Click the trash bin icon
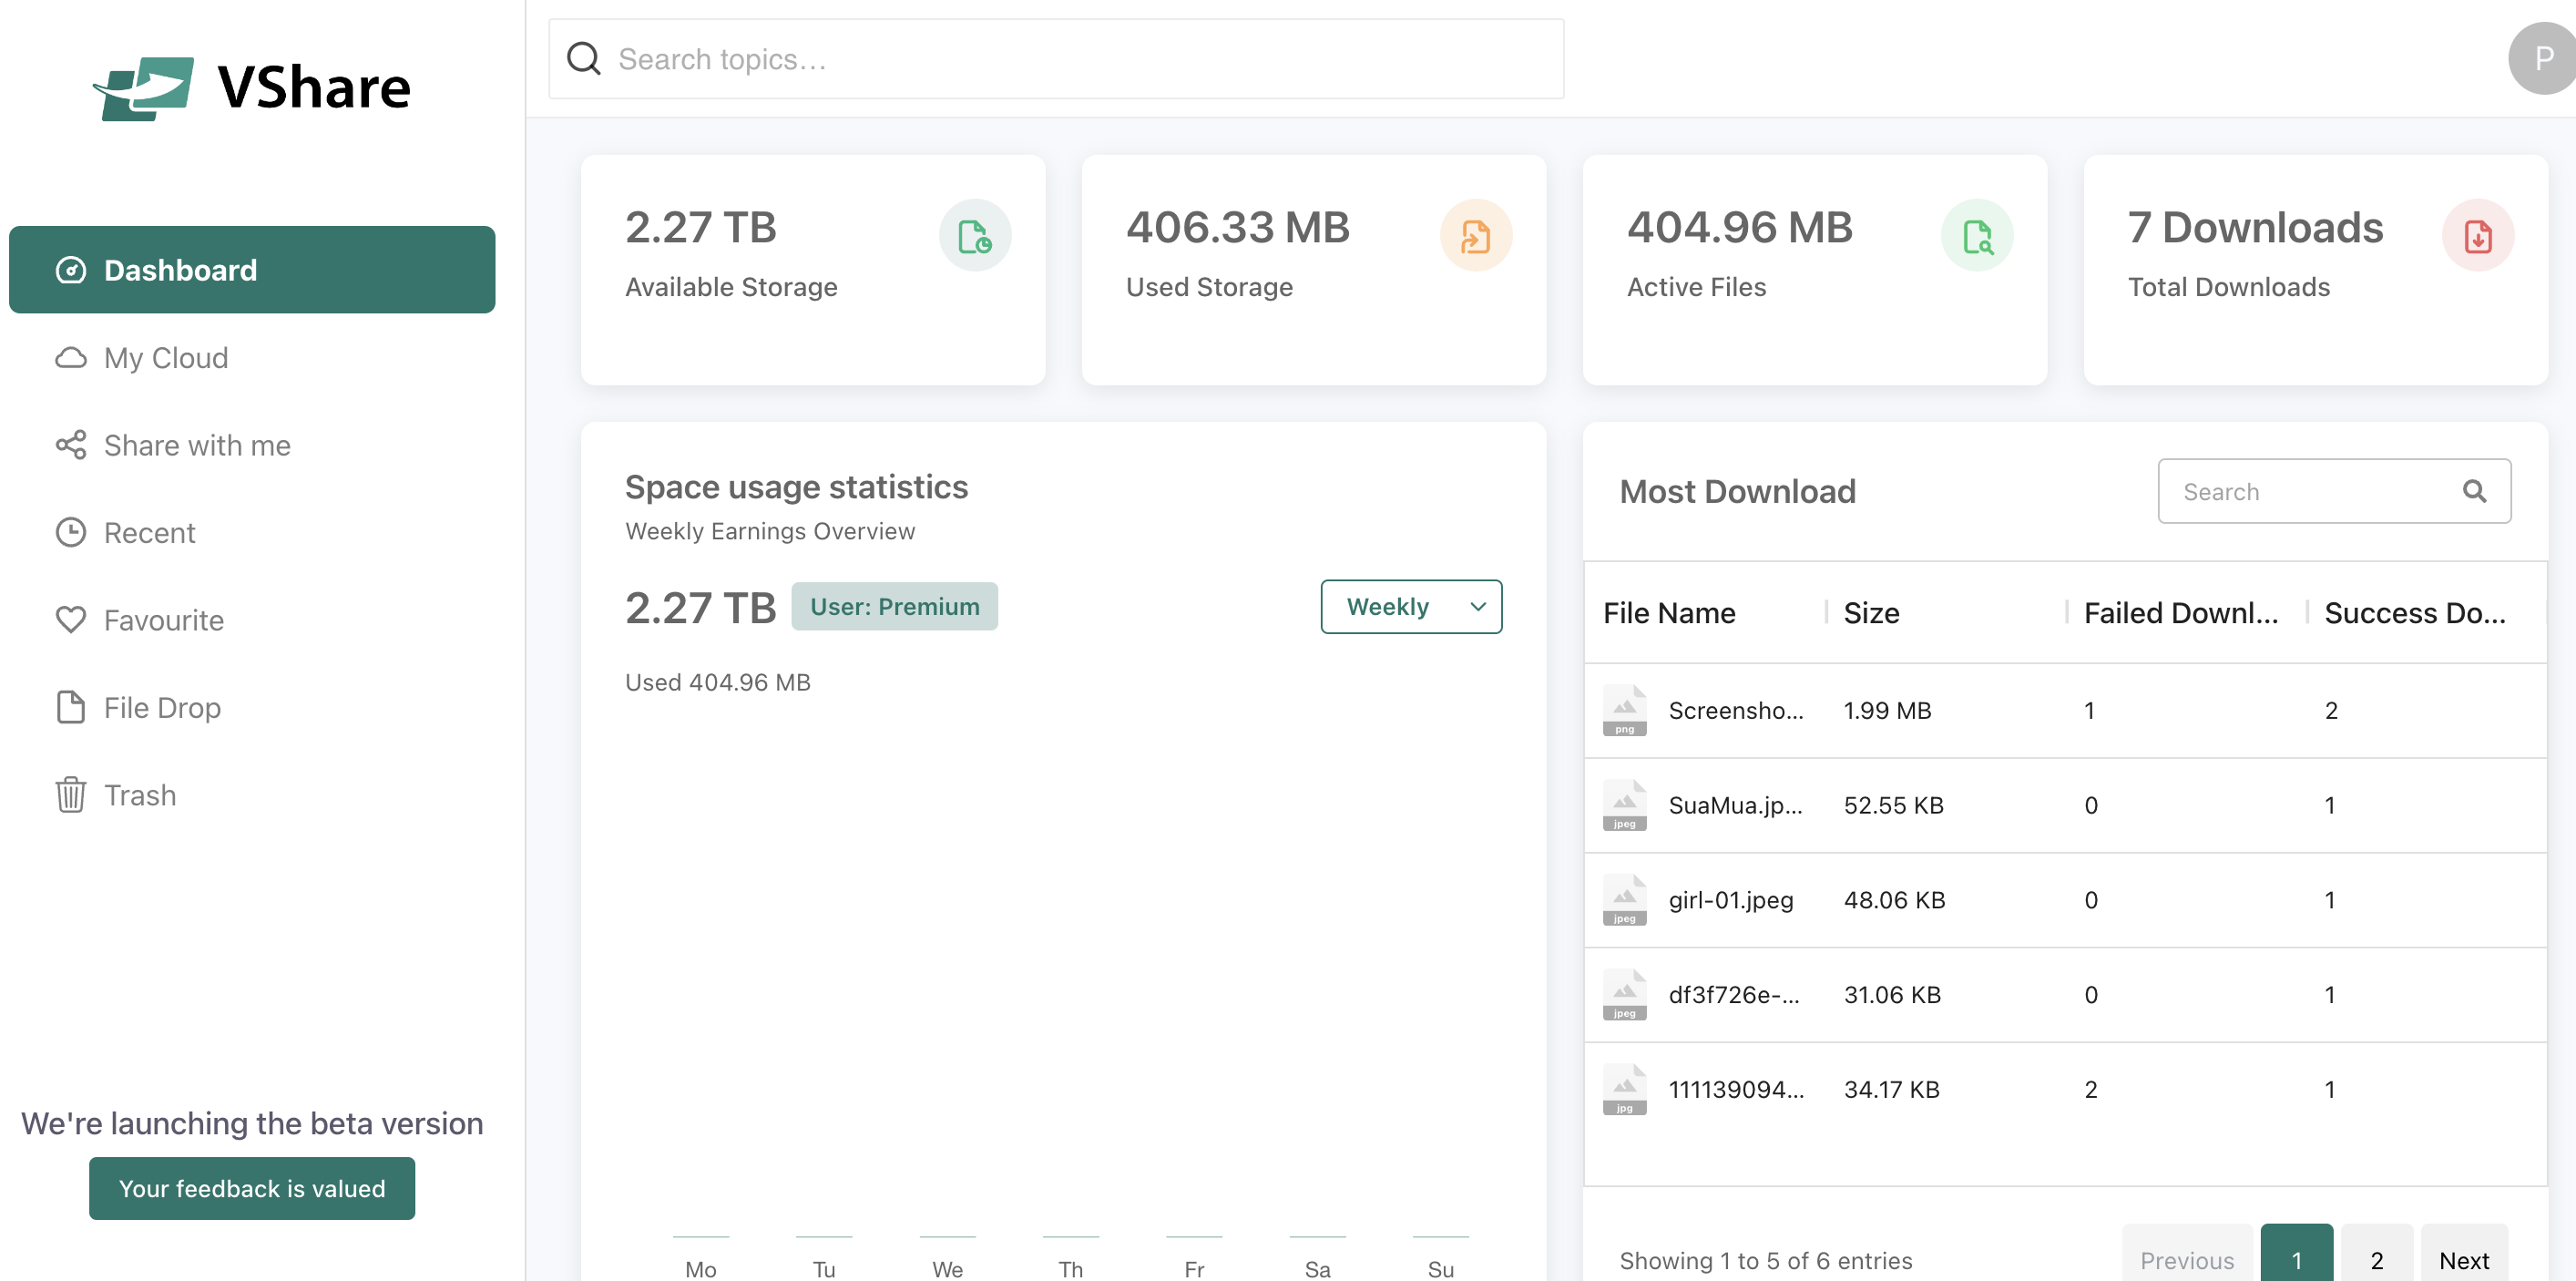 click(x=71, y=795)
